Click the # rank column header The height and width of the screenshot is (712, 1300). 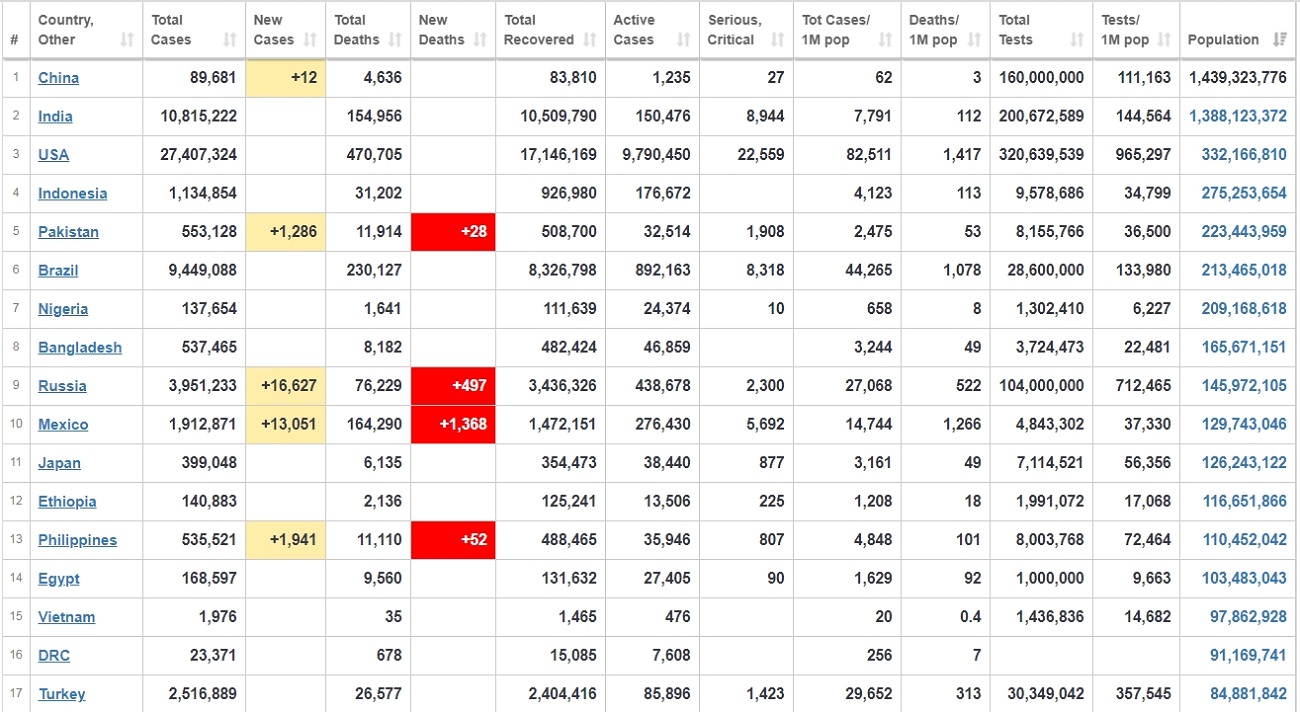(14, 40)
